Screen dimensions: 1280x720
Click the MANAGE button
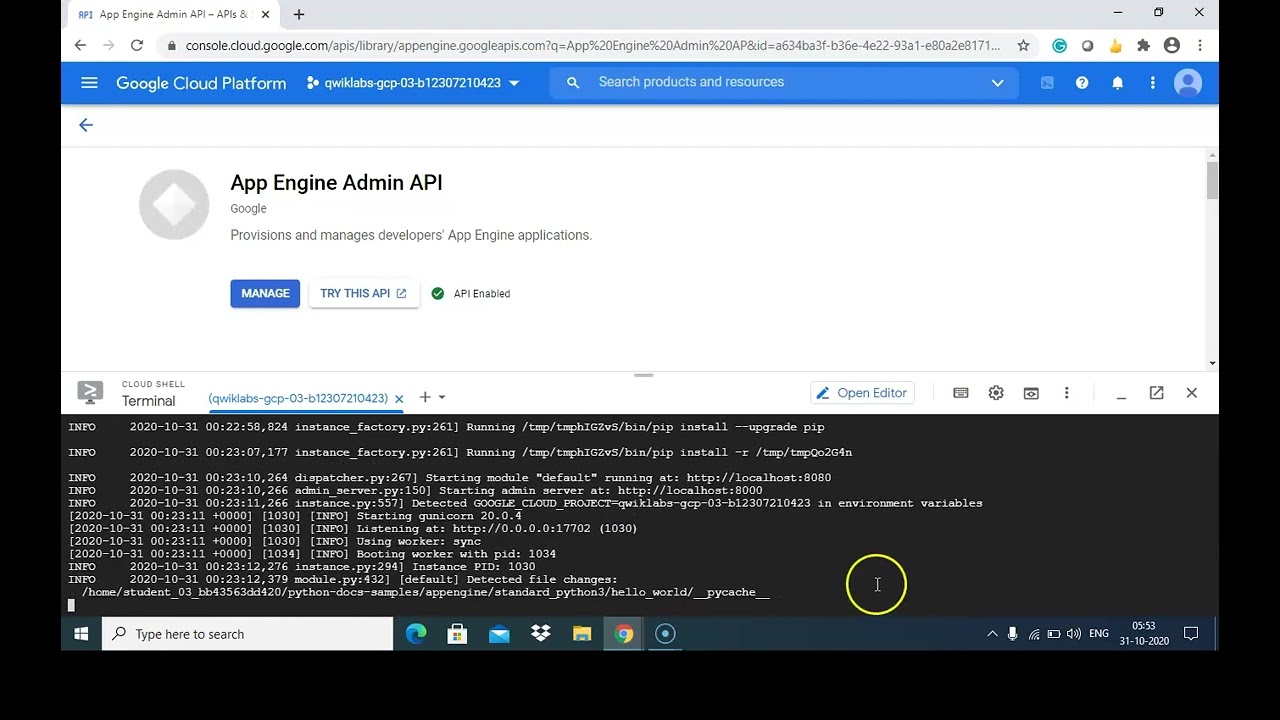(x=265, y=293)
